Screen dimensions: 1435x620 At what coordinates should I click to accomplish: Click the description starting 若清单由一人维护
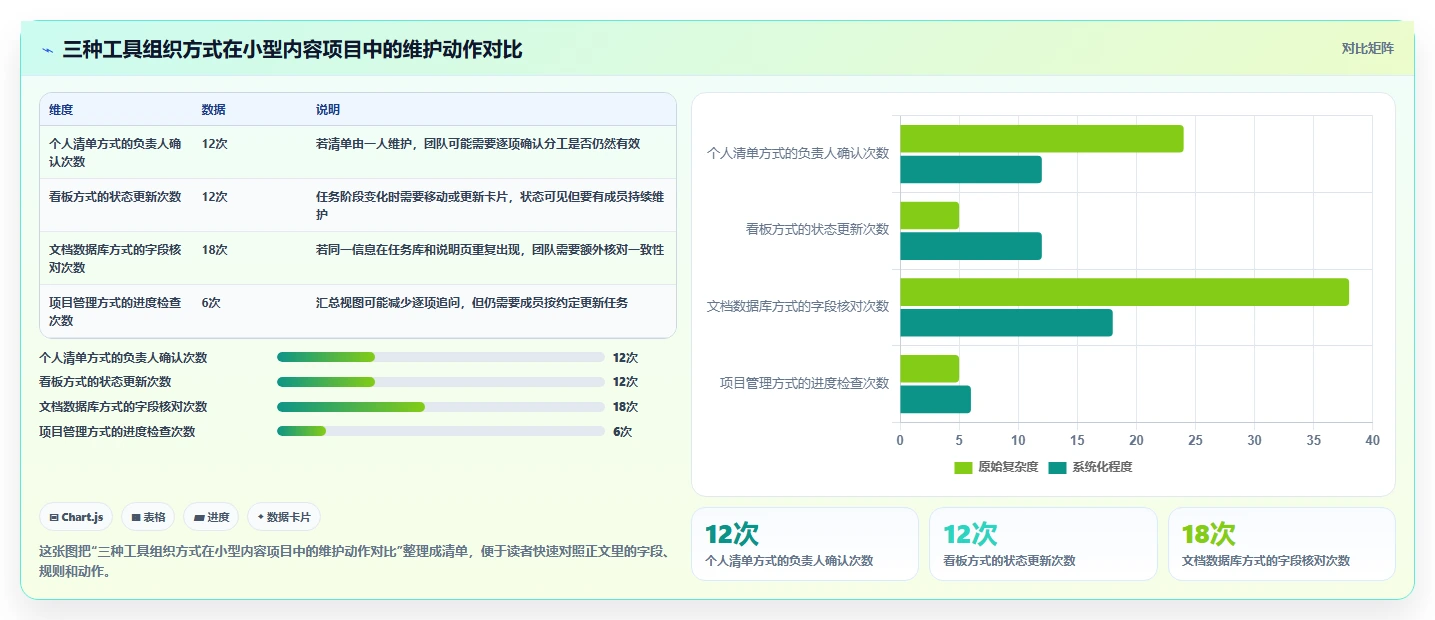click(x=478, y=144)
